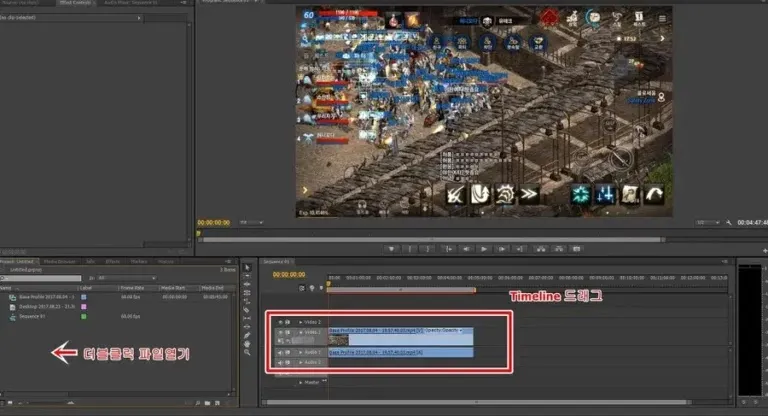The height and width of the screenshot is (416, 768).
Task: Mute Audio 1 track with speaker toggle
Action: (281, 353)
